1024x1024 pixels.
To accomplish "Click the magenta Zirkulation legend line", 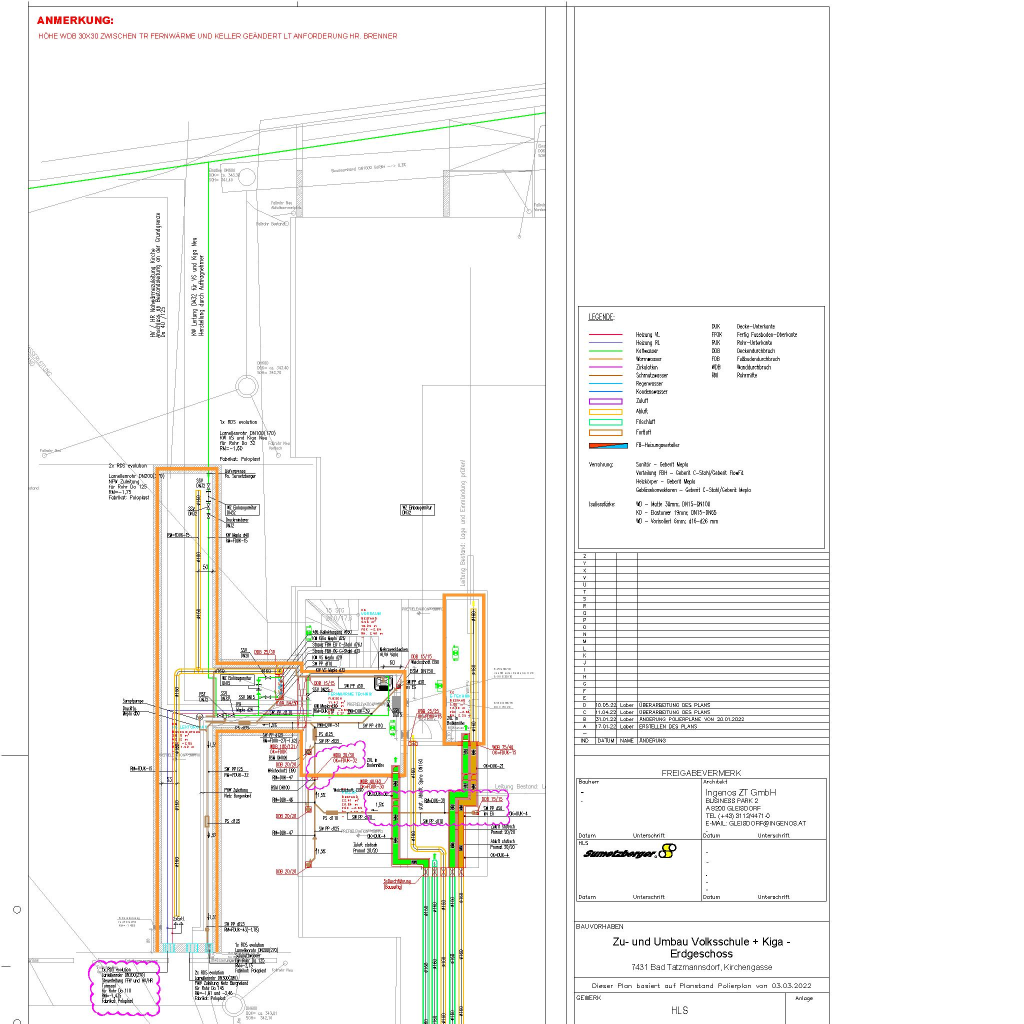I will [606, 367].
